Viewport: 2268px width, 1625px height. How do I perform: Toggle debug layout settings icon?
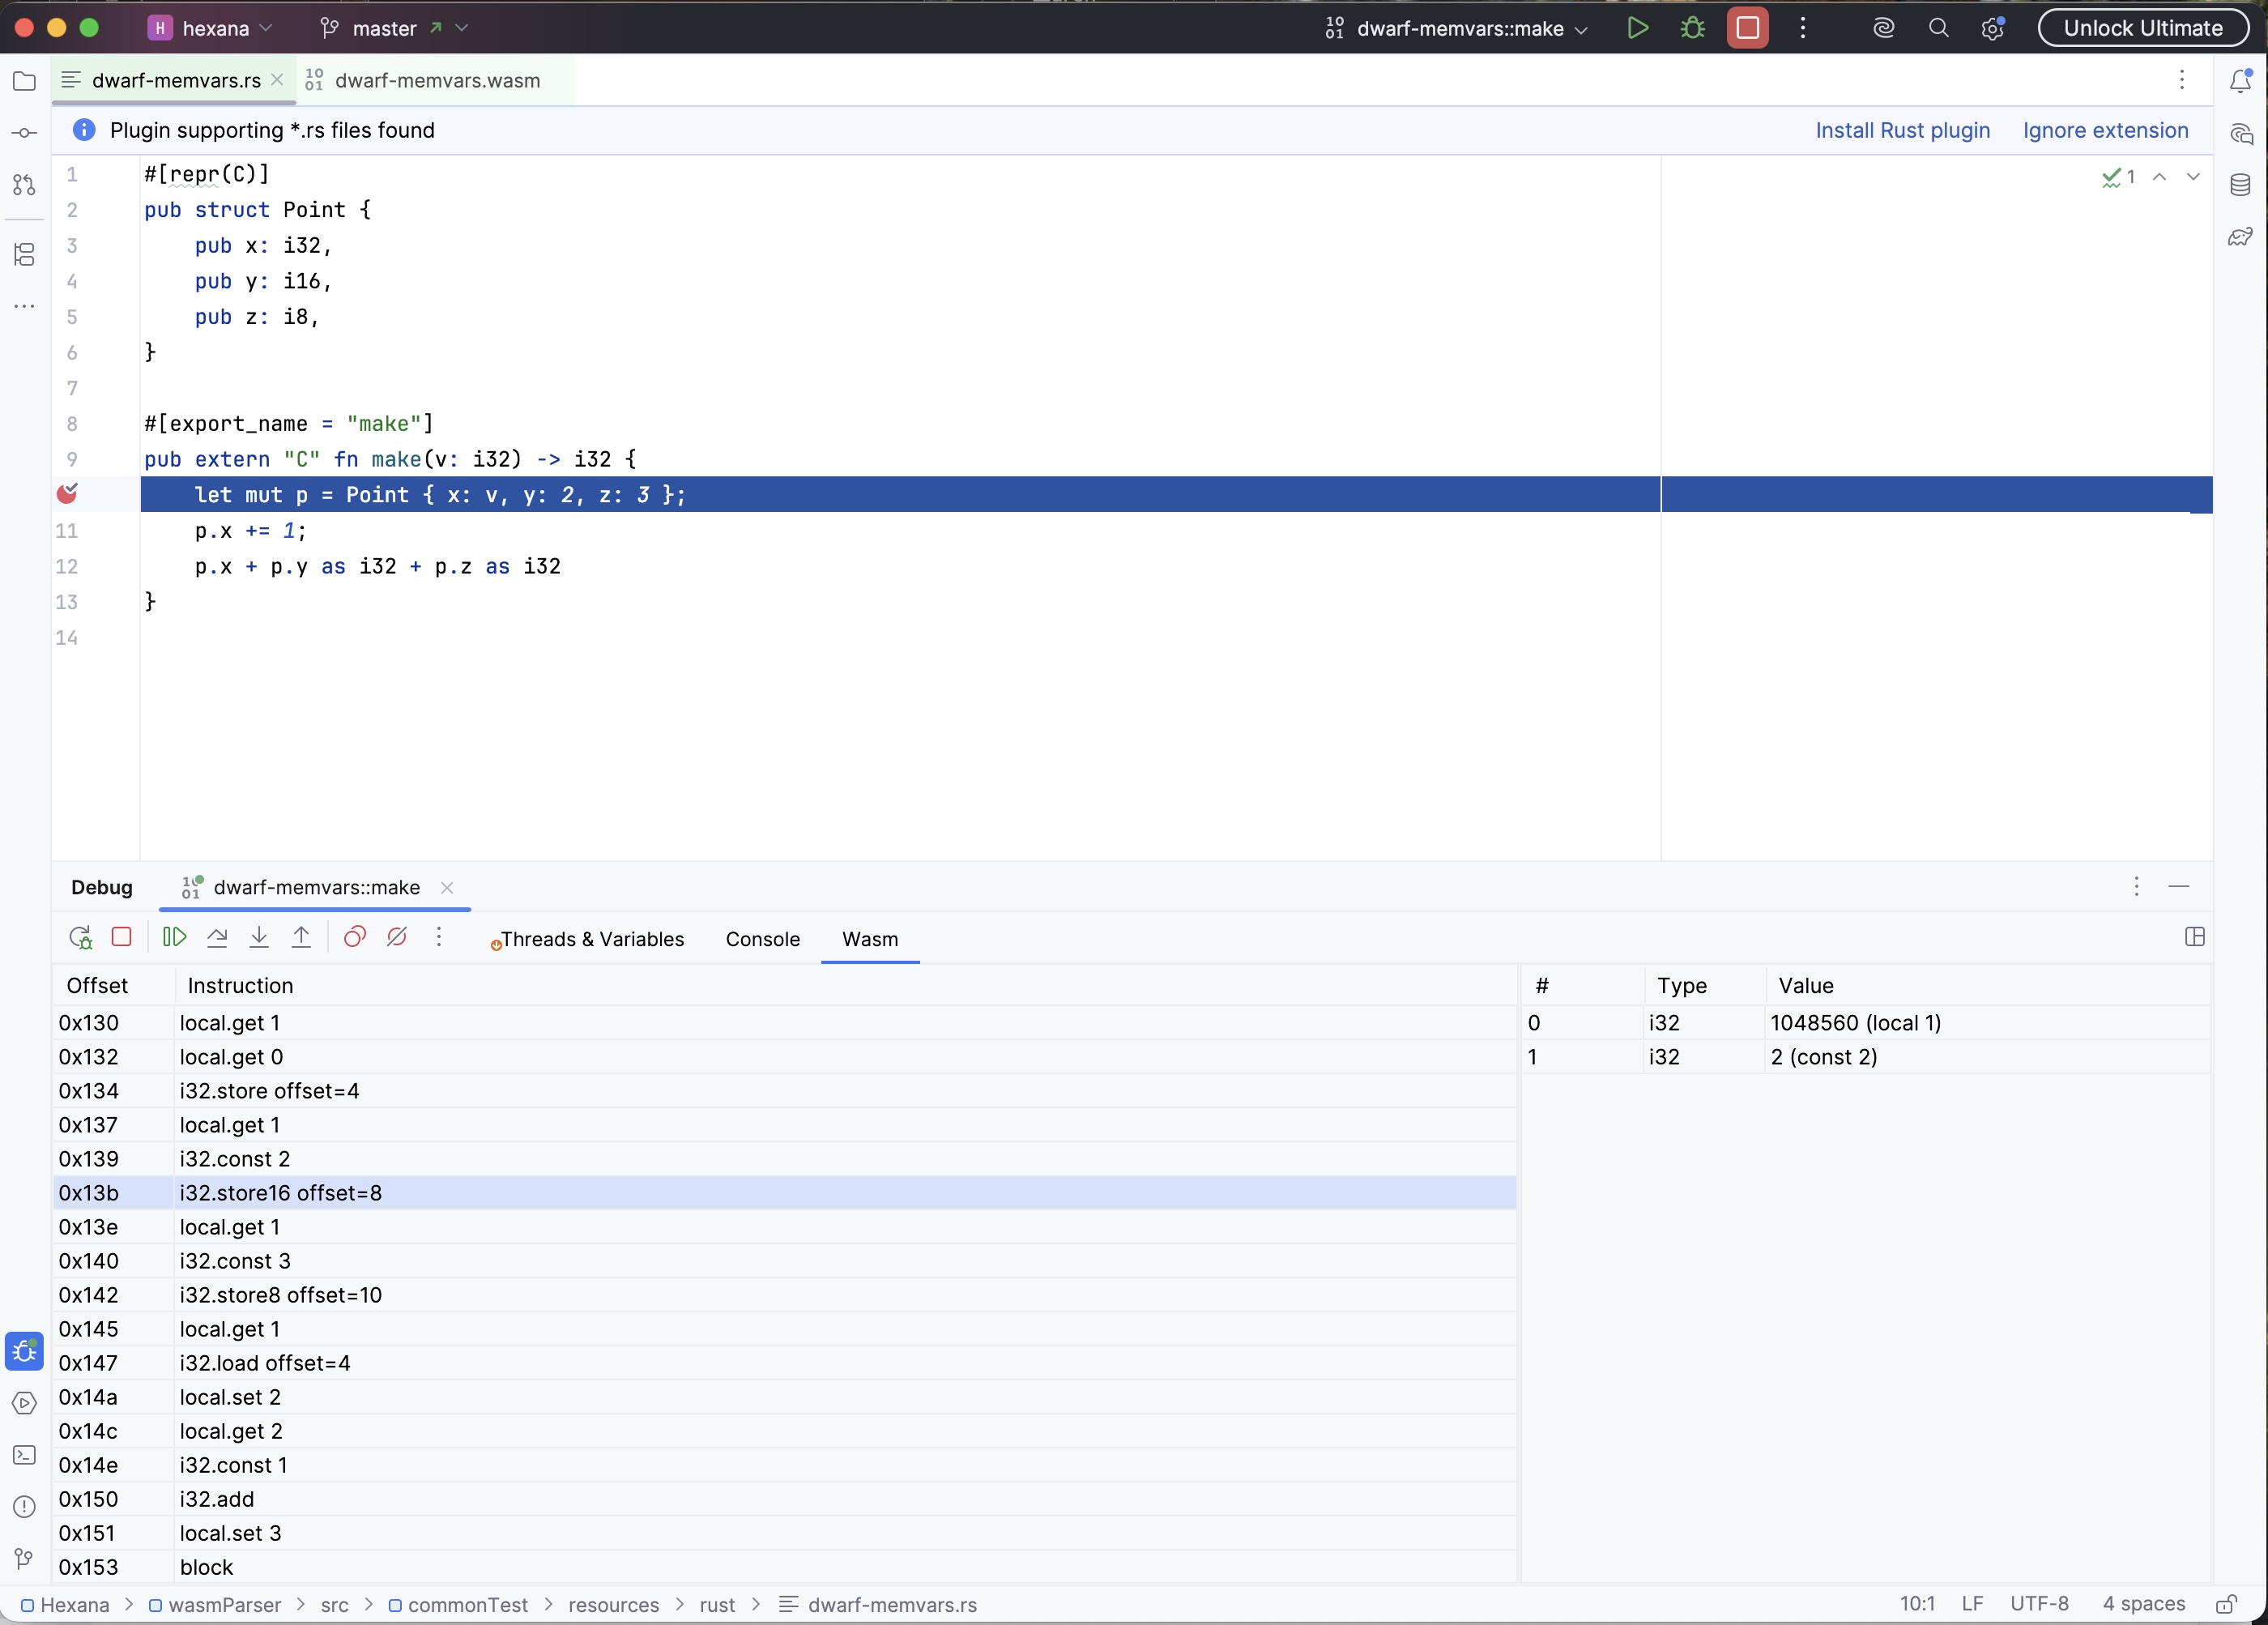tap(2194, 937)
